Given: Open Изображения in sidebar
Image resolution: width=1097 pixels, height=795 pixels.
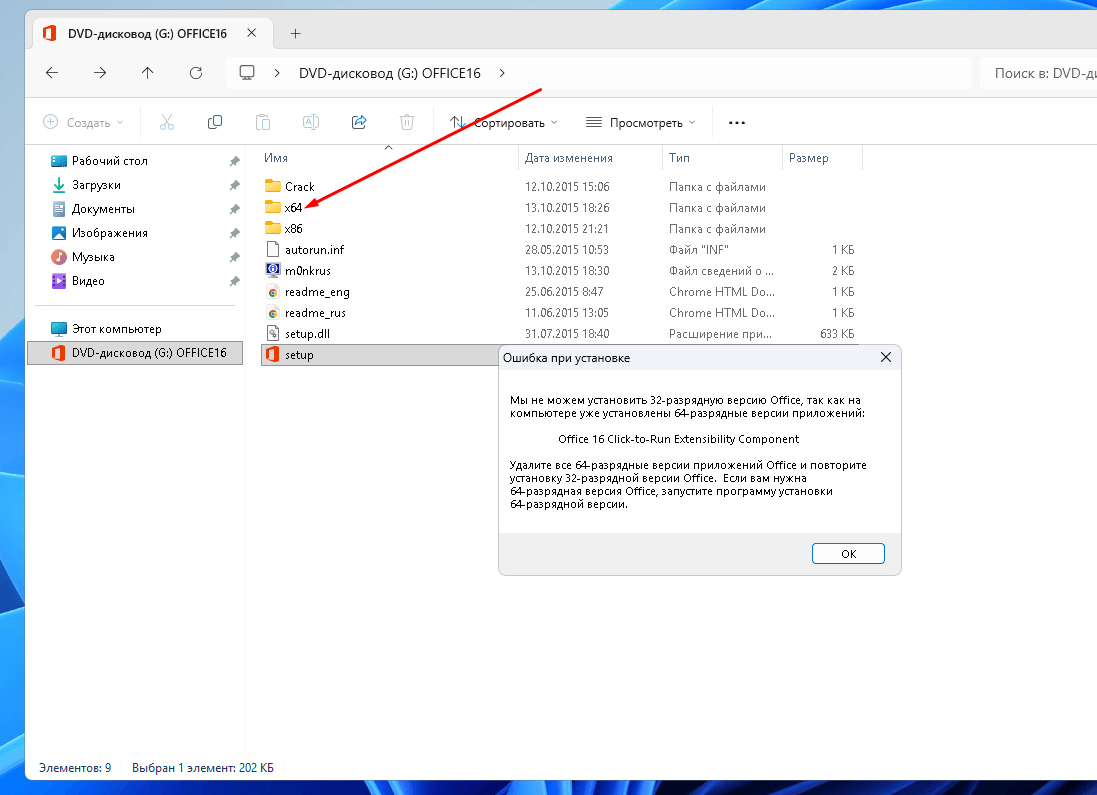Looking at the screenshot, I should (109, 233).
